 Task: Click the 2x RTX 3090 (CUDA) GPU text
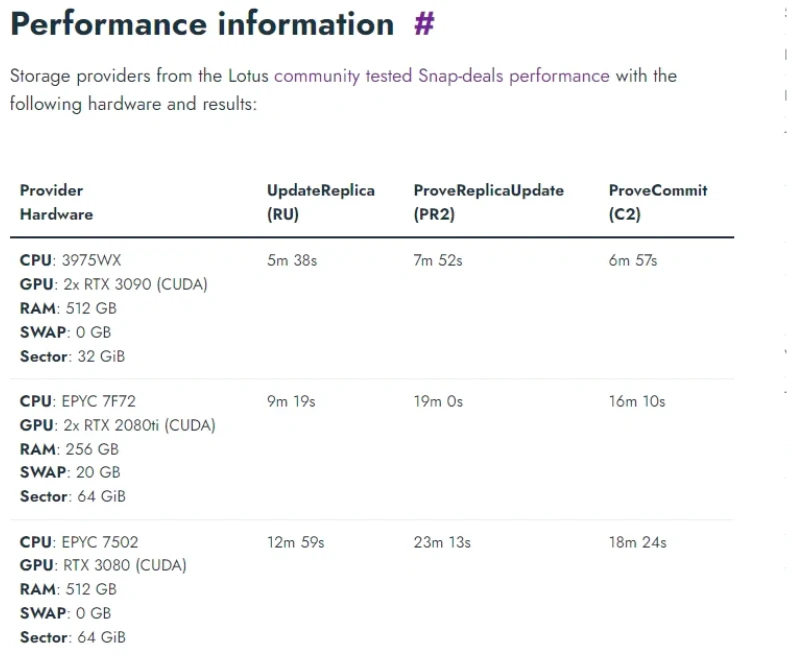pyautogui.click(x=135, y=284)
